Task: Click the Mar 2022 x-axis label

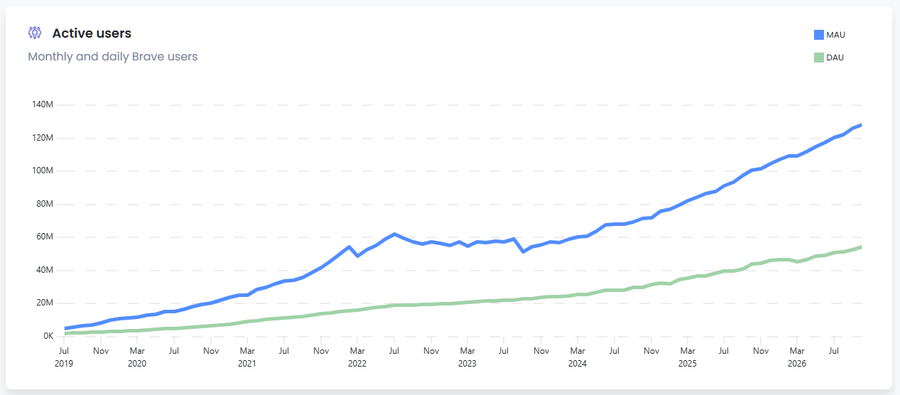Action: tap(357, 357)
